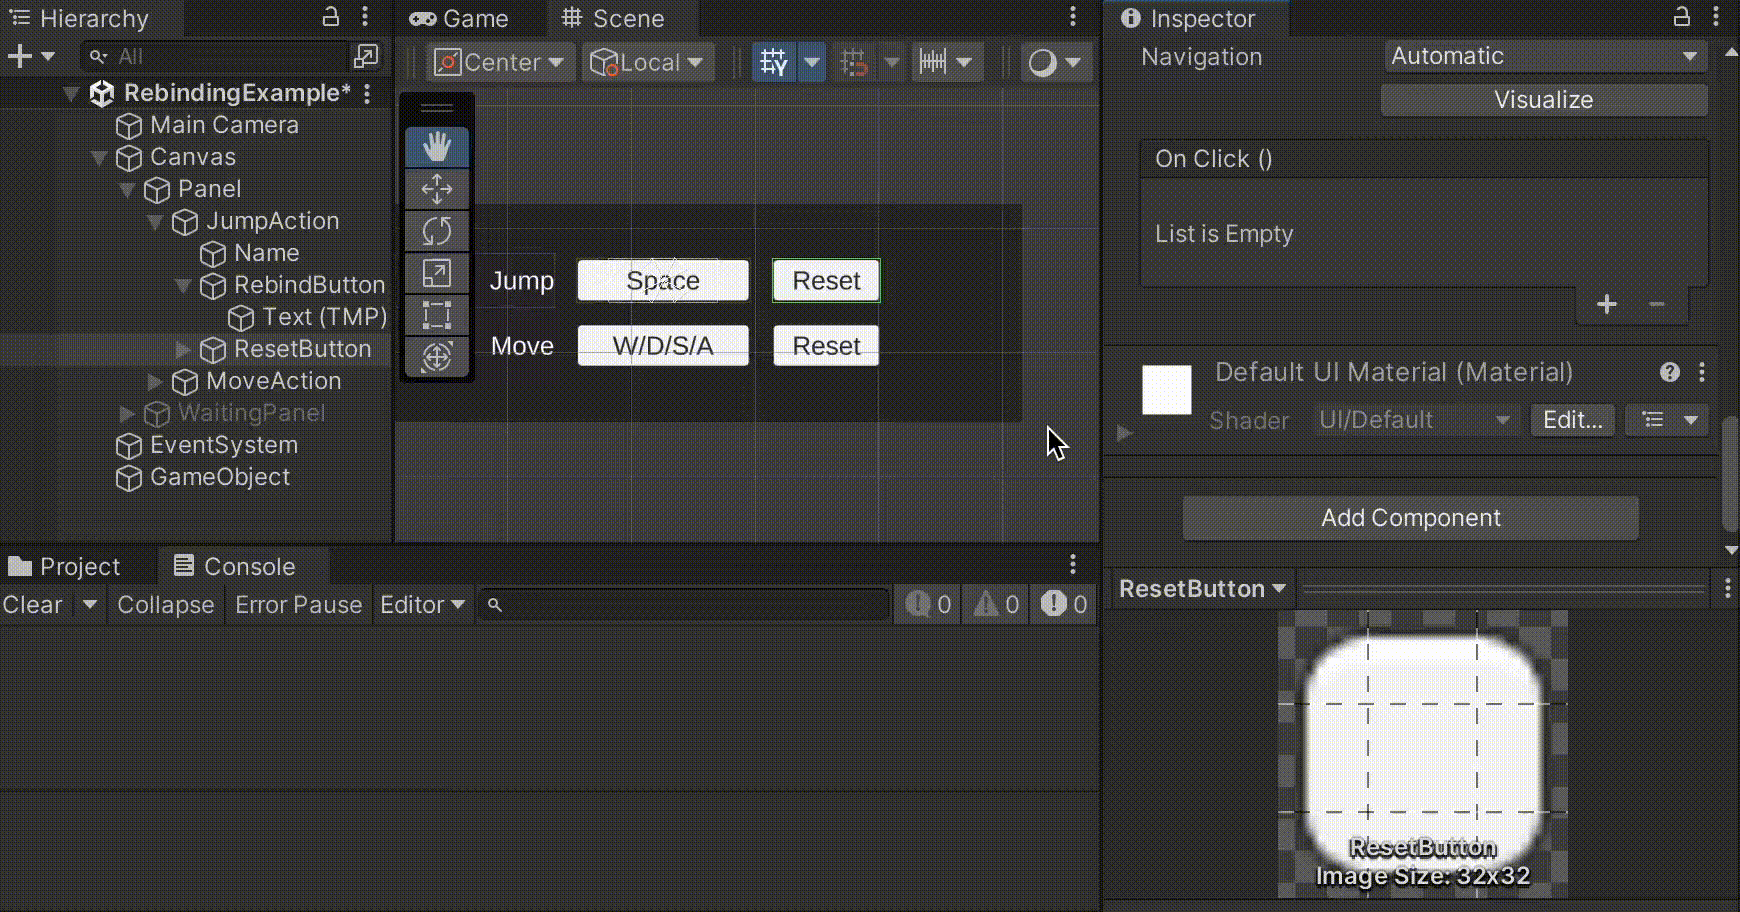Click the material Edit... button
Screen dimensions: 1740x912
(1572, 420)
